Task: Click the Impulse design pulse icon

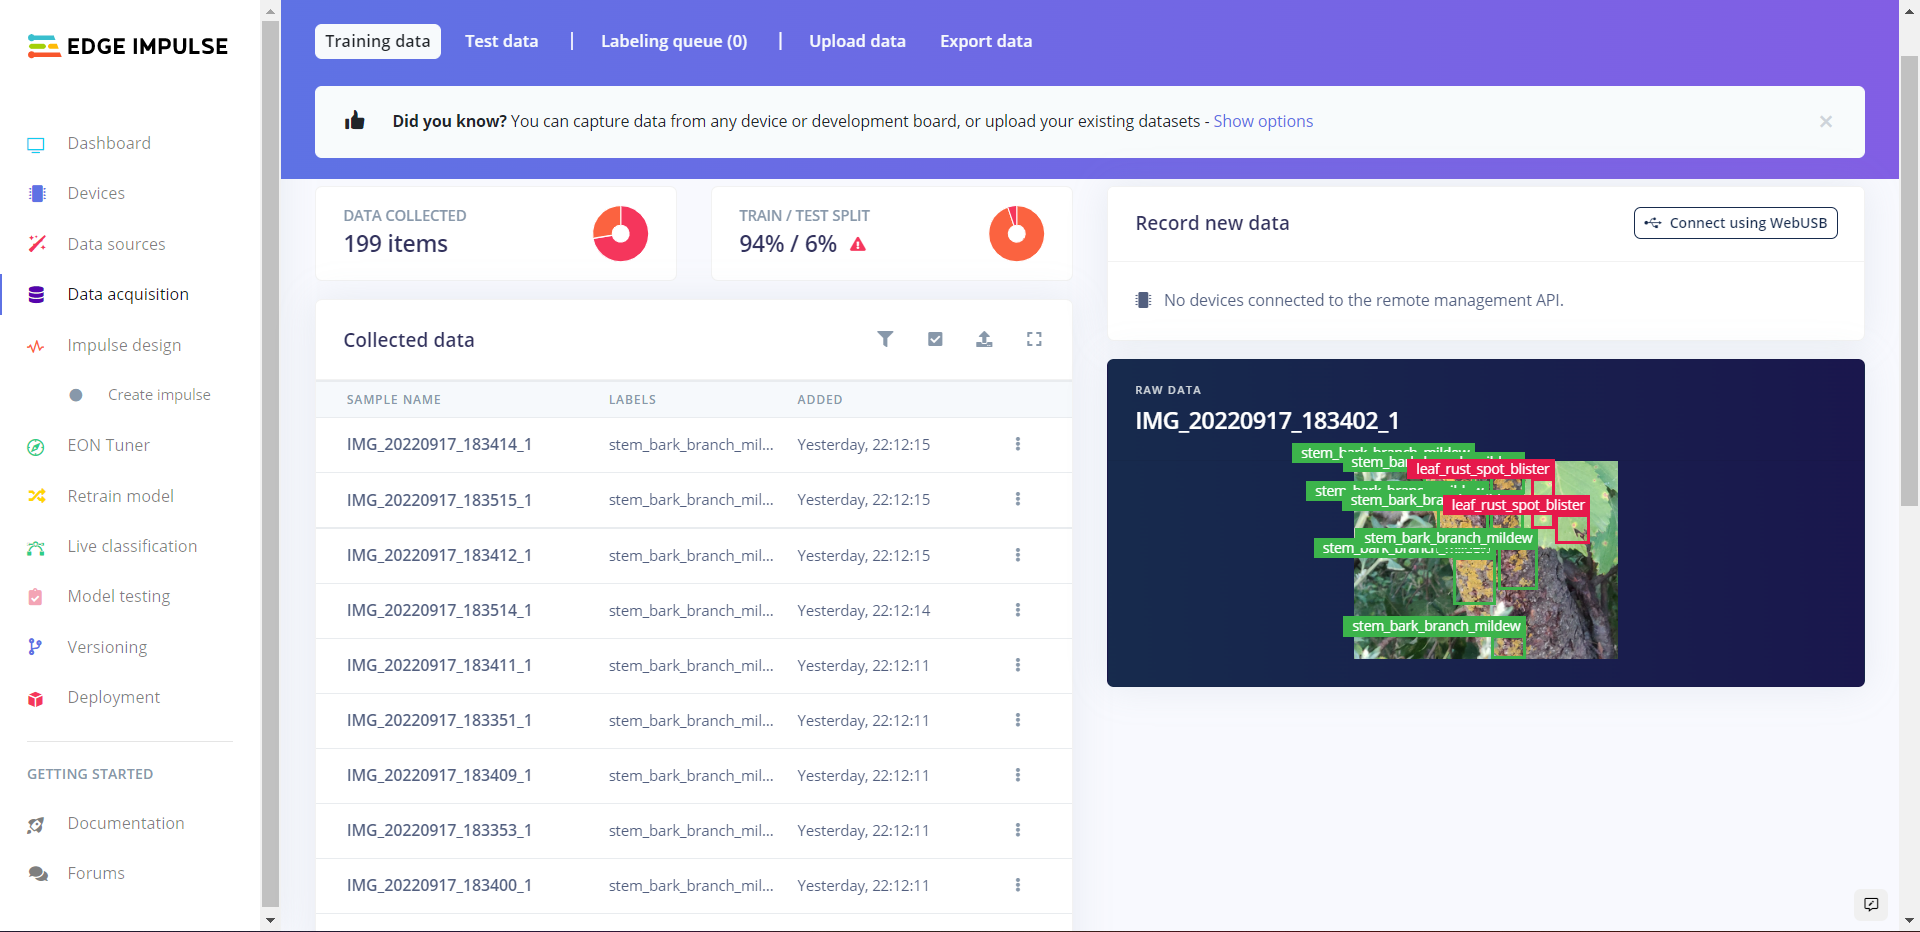Action: (x=36, y=346)
